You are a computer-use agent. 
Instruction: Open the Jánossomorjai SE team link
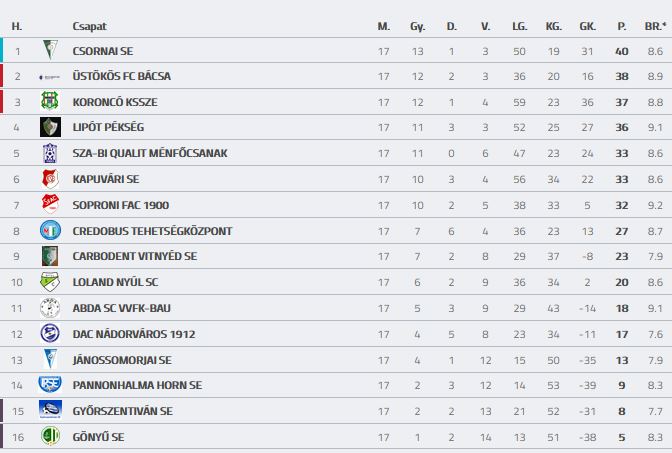121,360
